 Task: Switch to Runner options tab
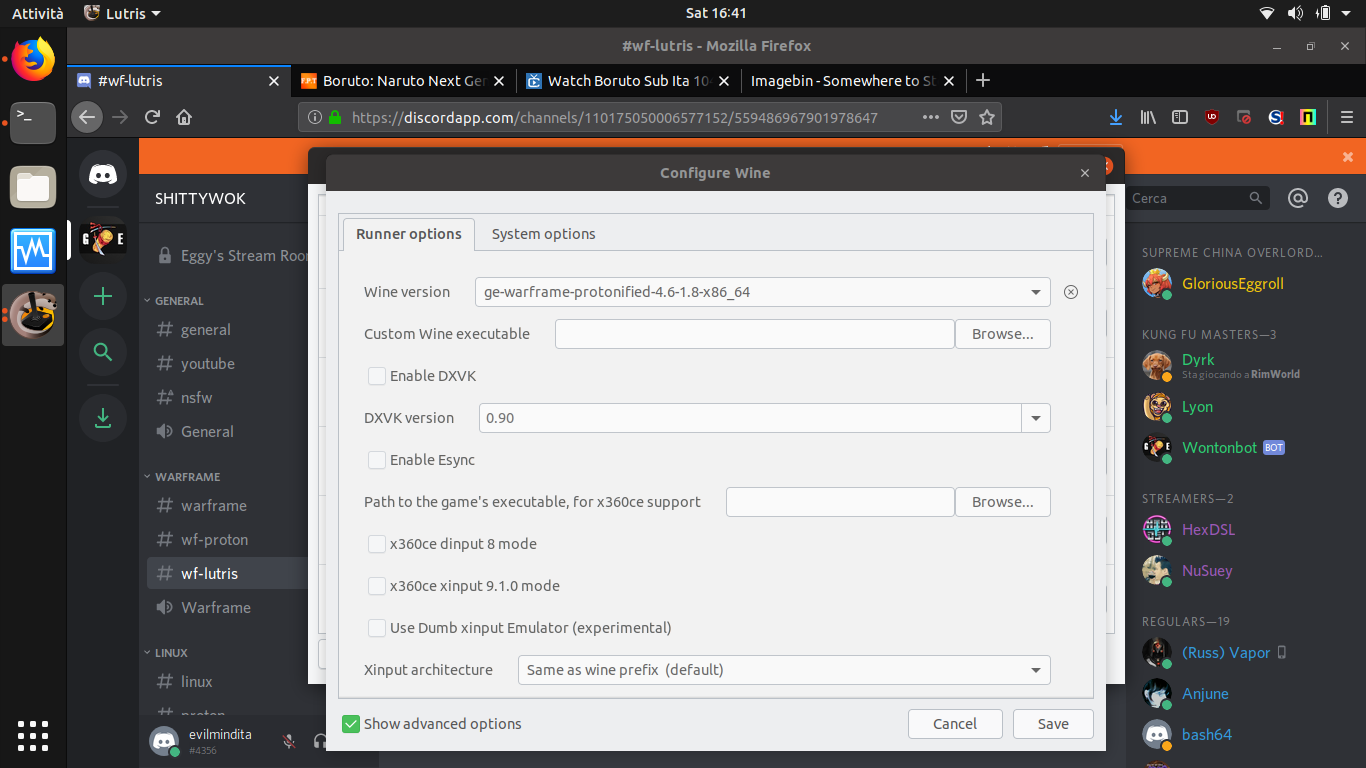coord(409,234)
